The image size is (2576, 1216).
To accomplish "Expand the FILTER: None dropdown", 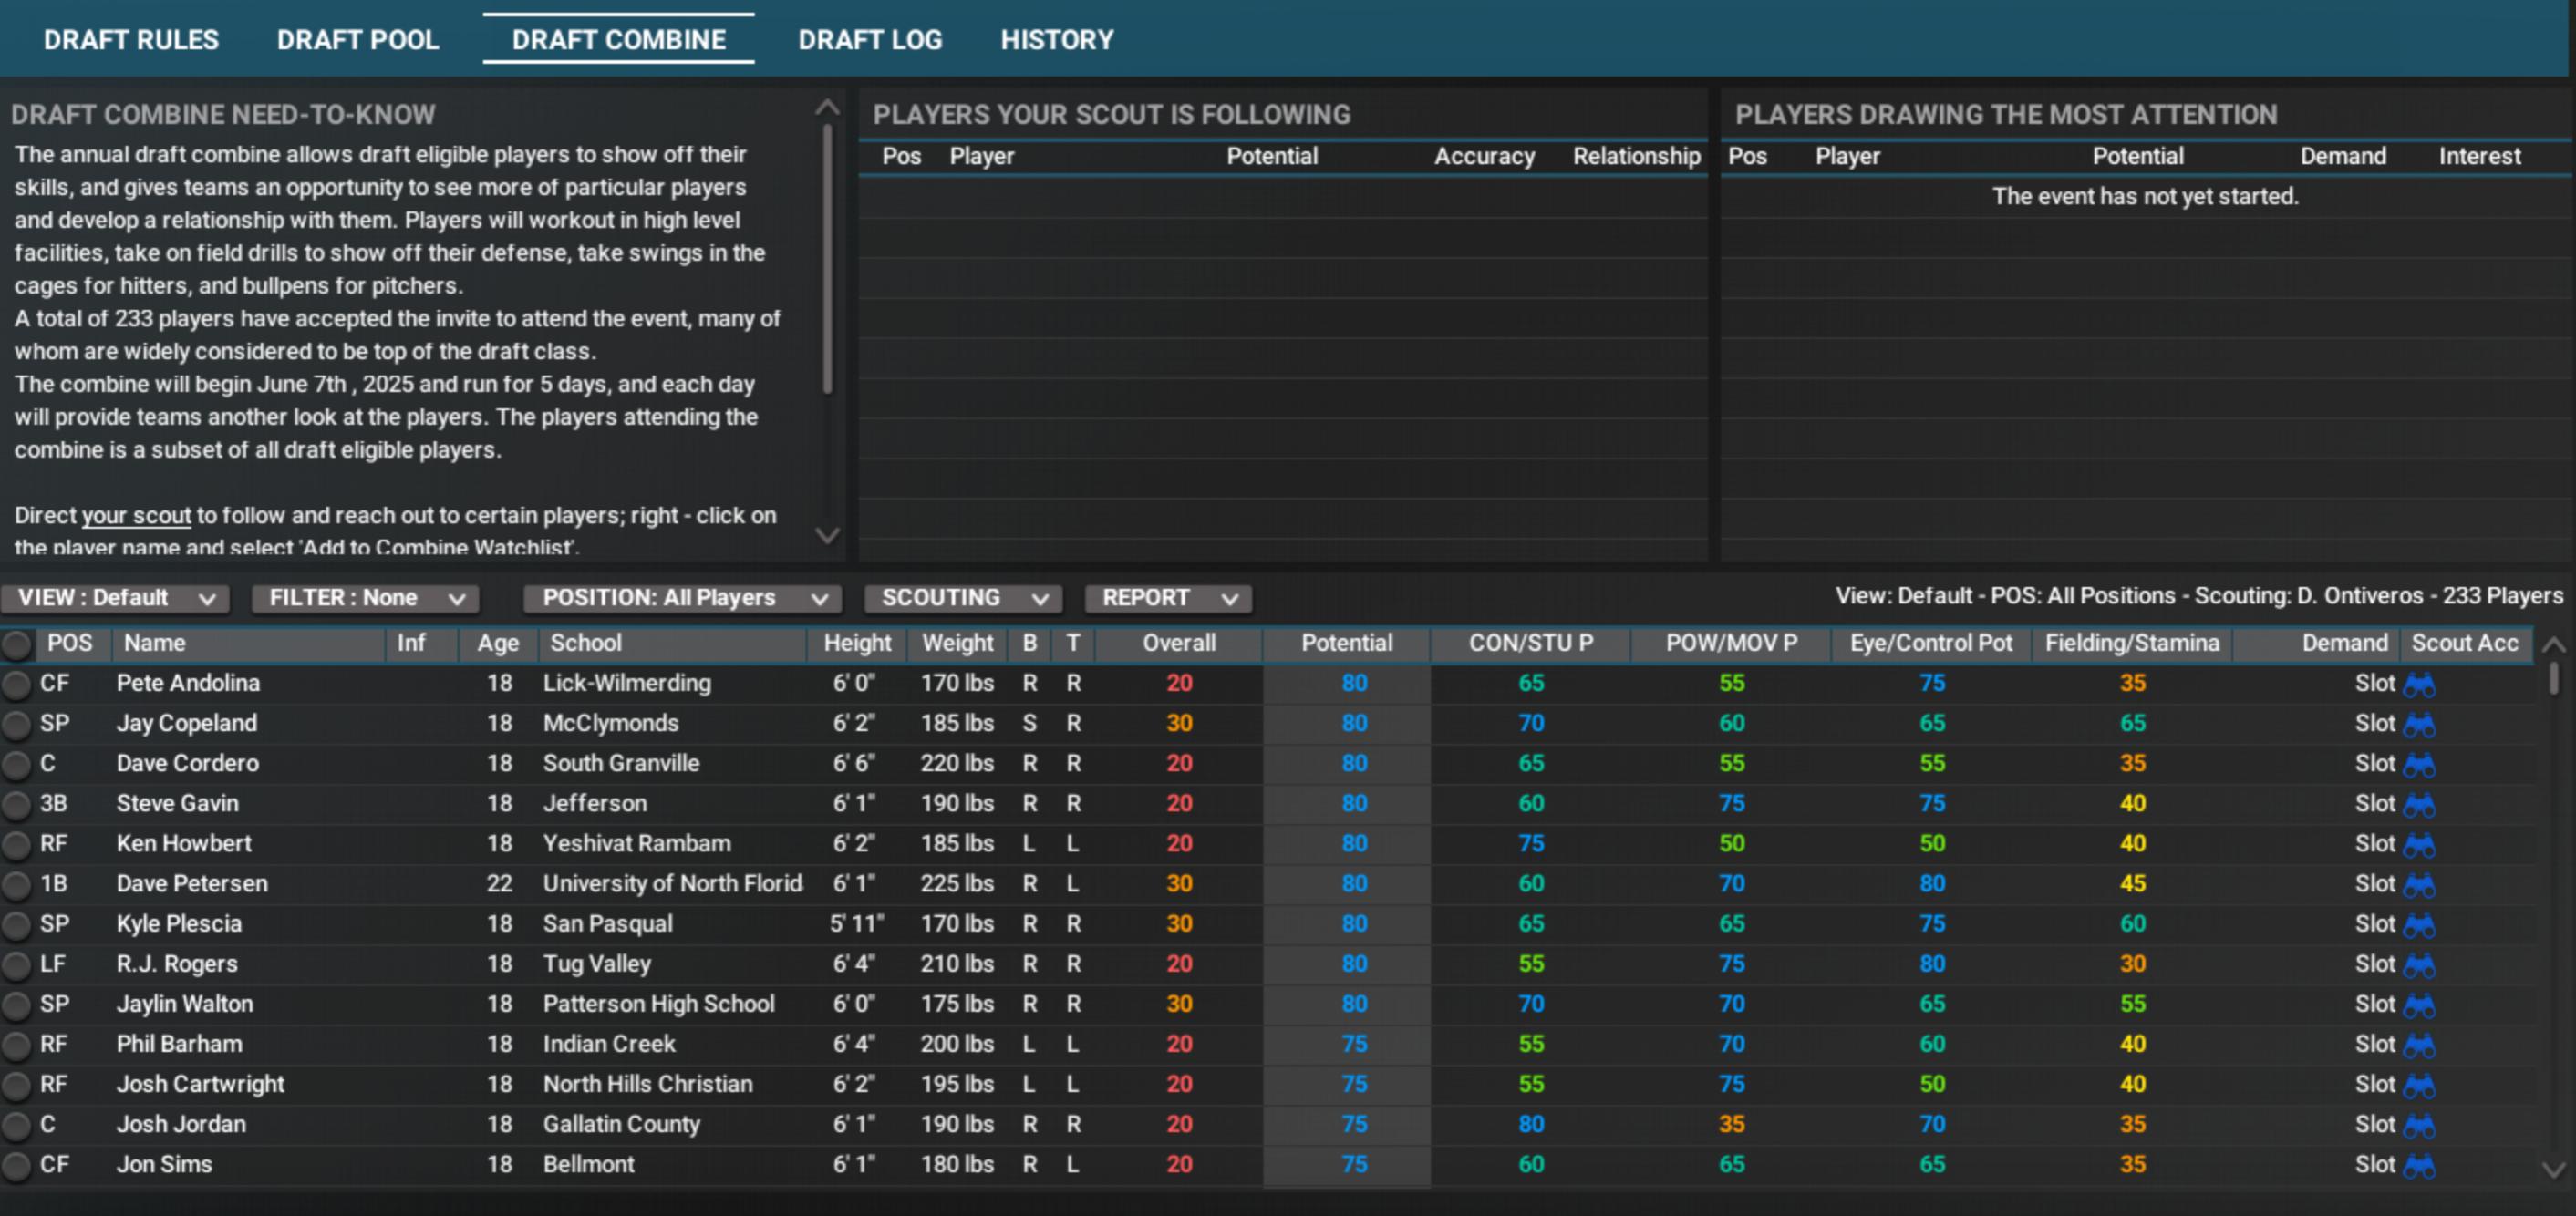I will click(366, 598).
